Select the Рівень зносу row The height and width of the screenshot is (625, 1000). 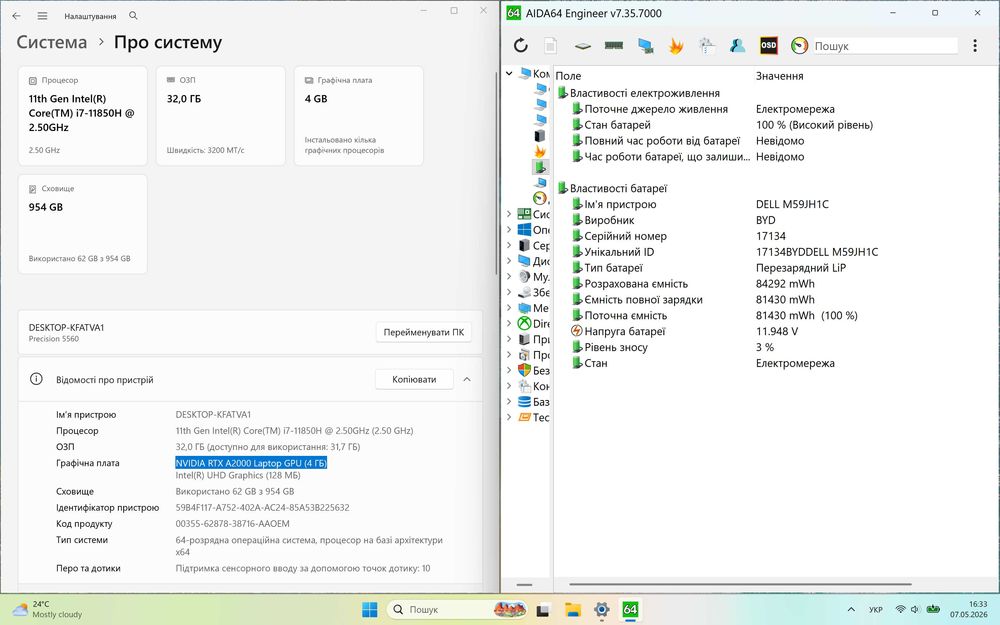point(775,347)
